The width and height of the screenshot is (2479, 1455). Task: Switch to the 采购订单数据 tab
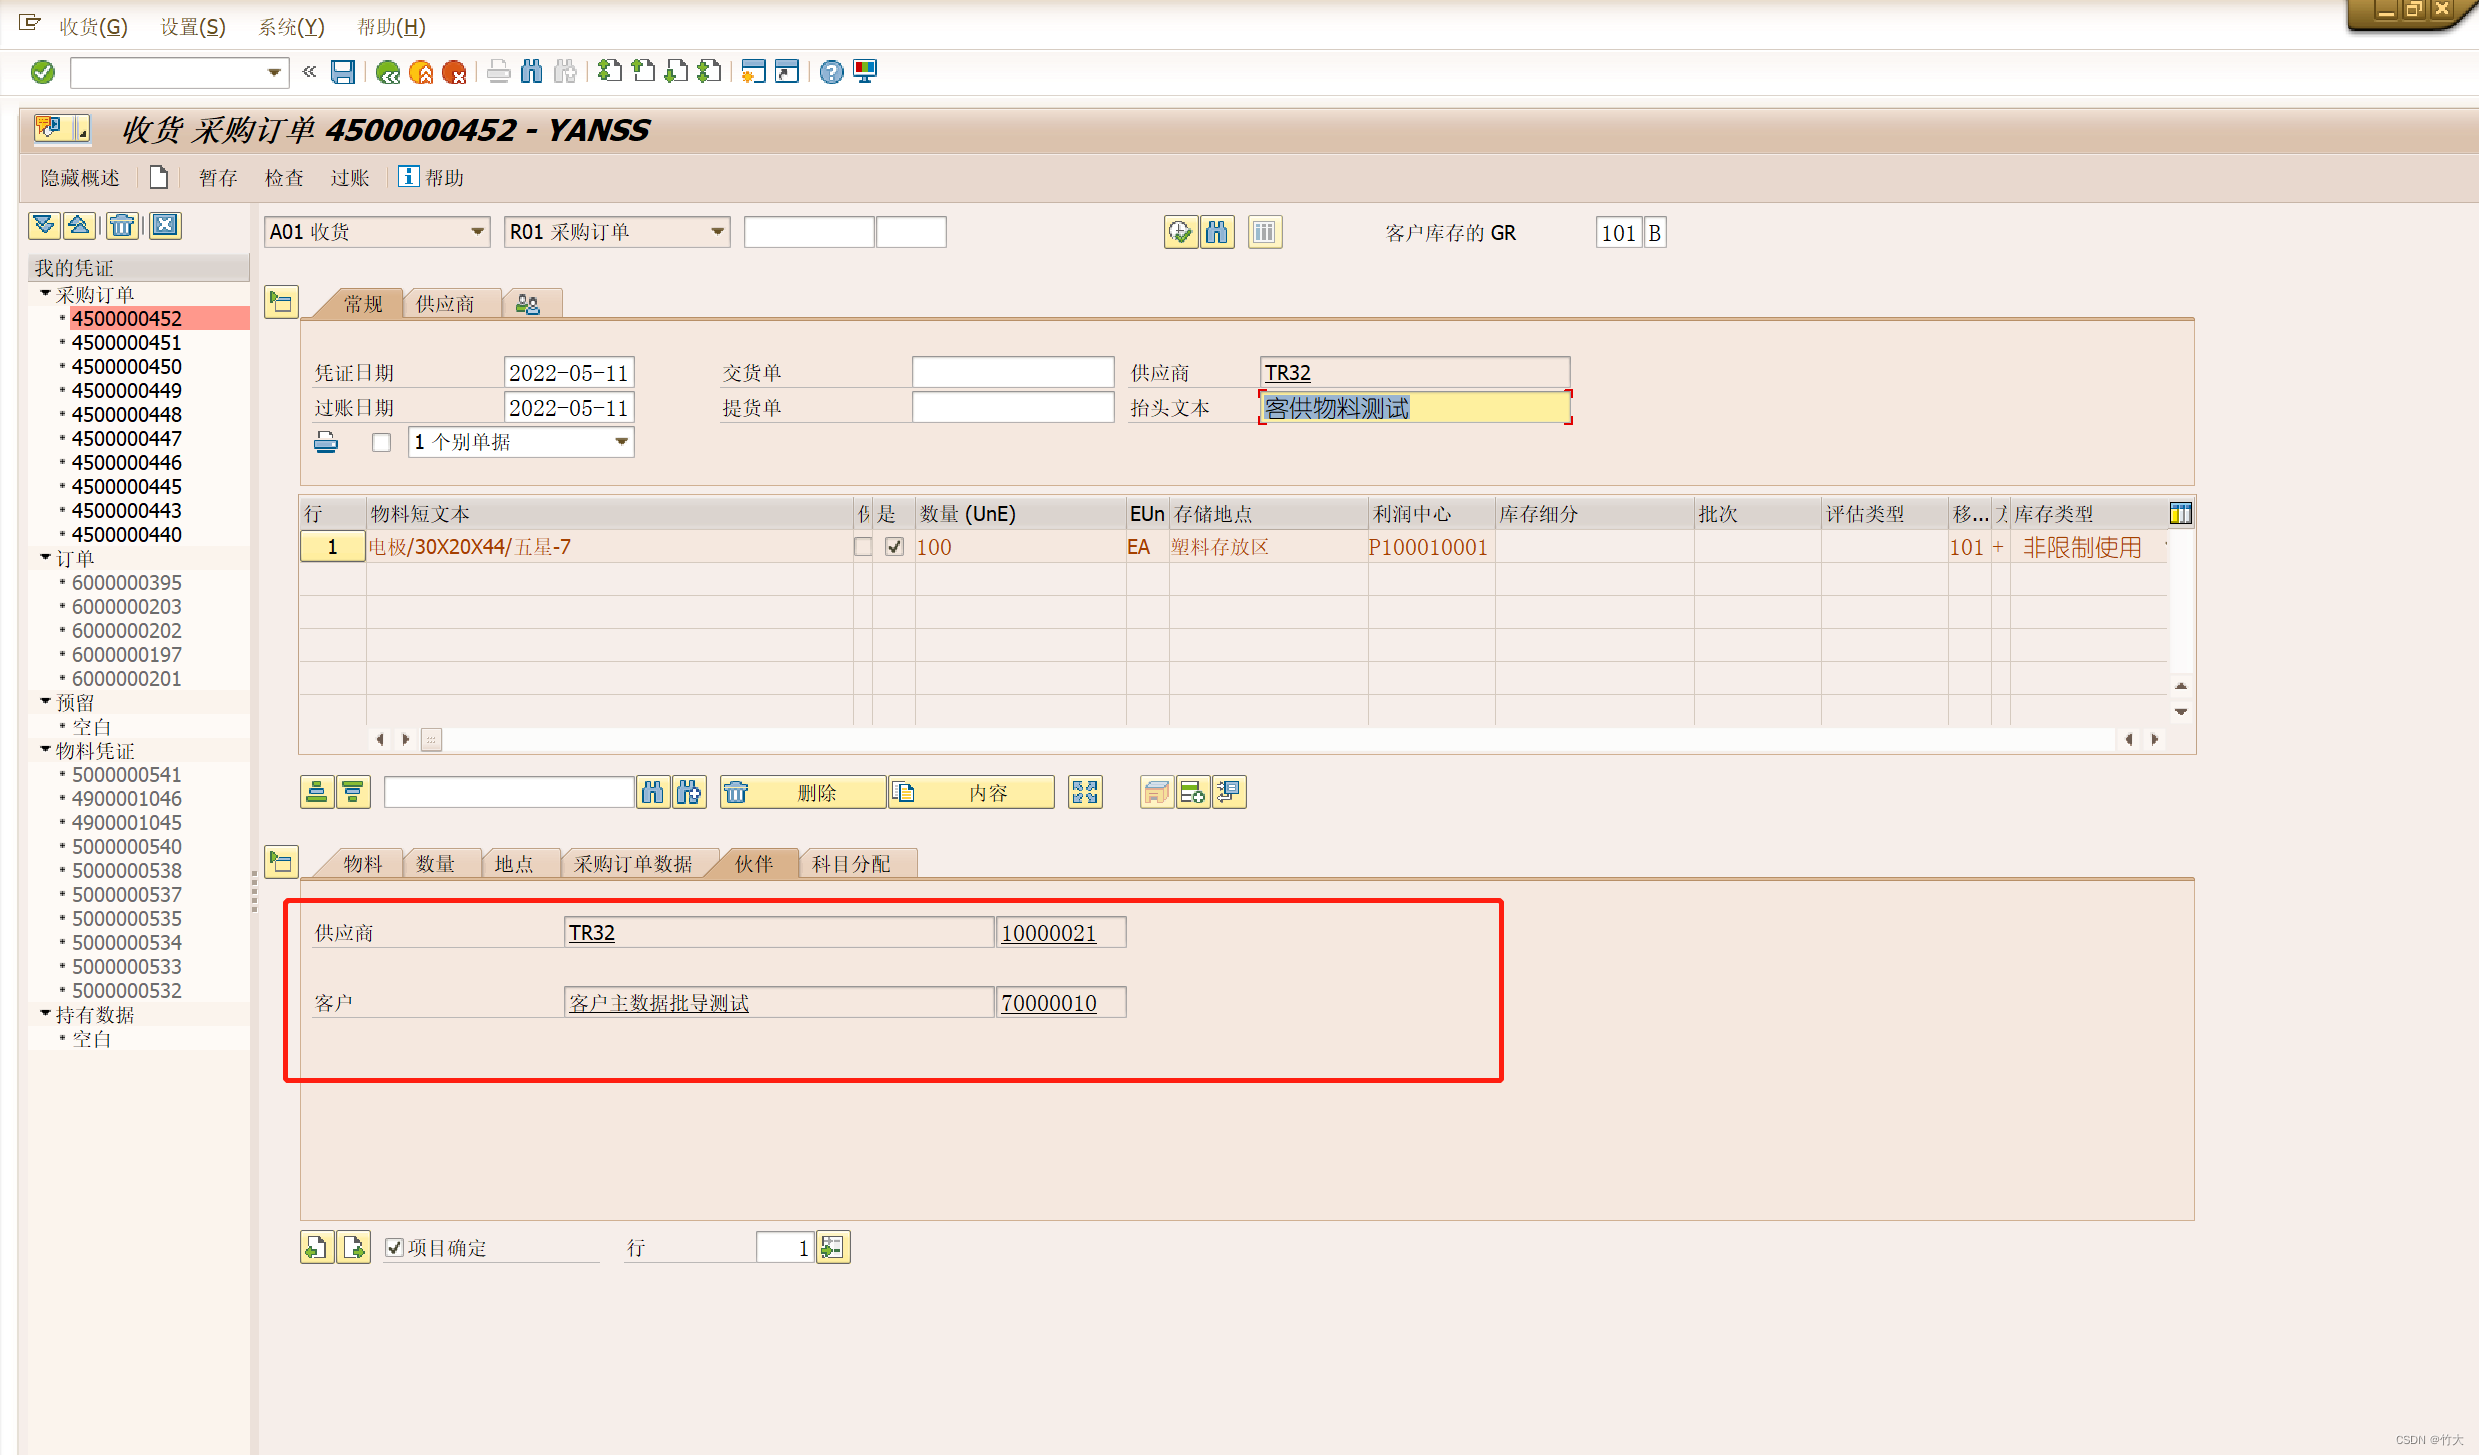633,864
